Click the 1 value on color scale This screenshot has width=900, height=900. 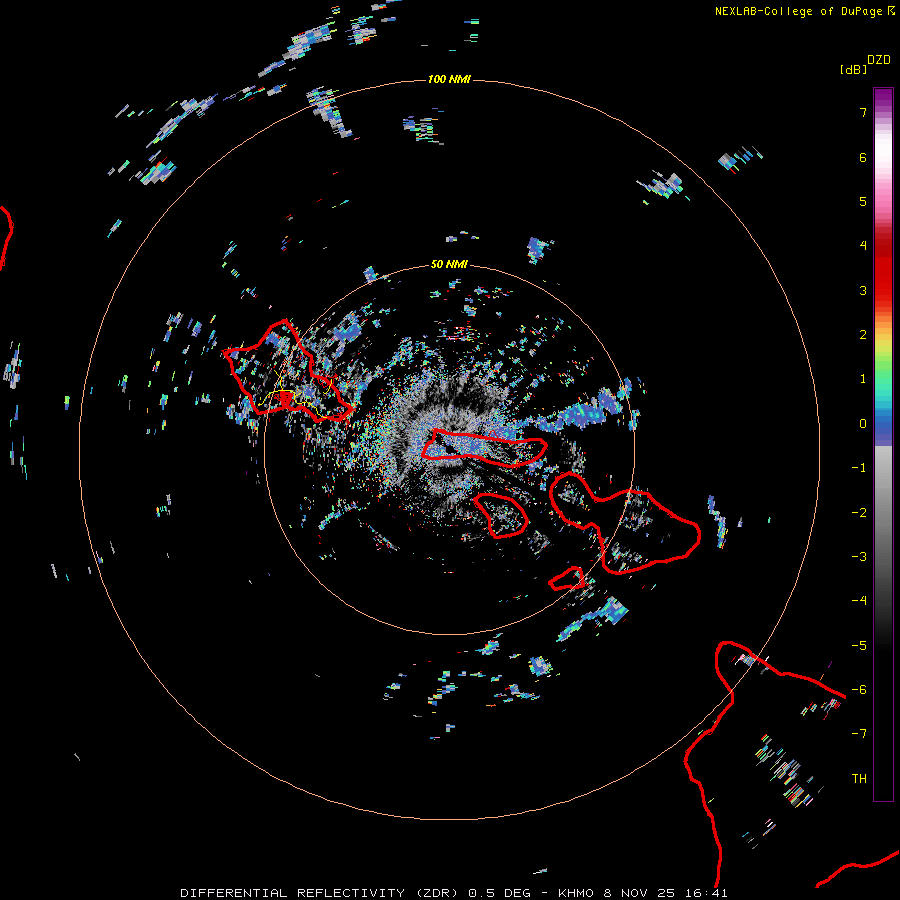pyautogui.click(x=863, y=379)
